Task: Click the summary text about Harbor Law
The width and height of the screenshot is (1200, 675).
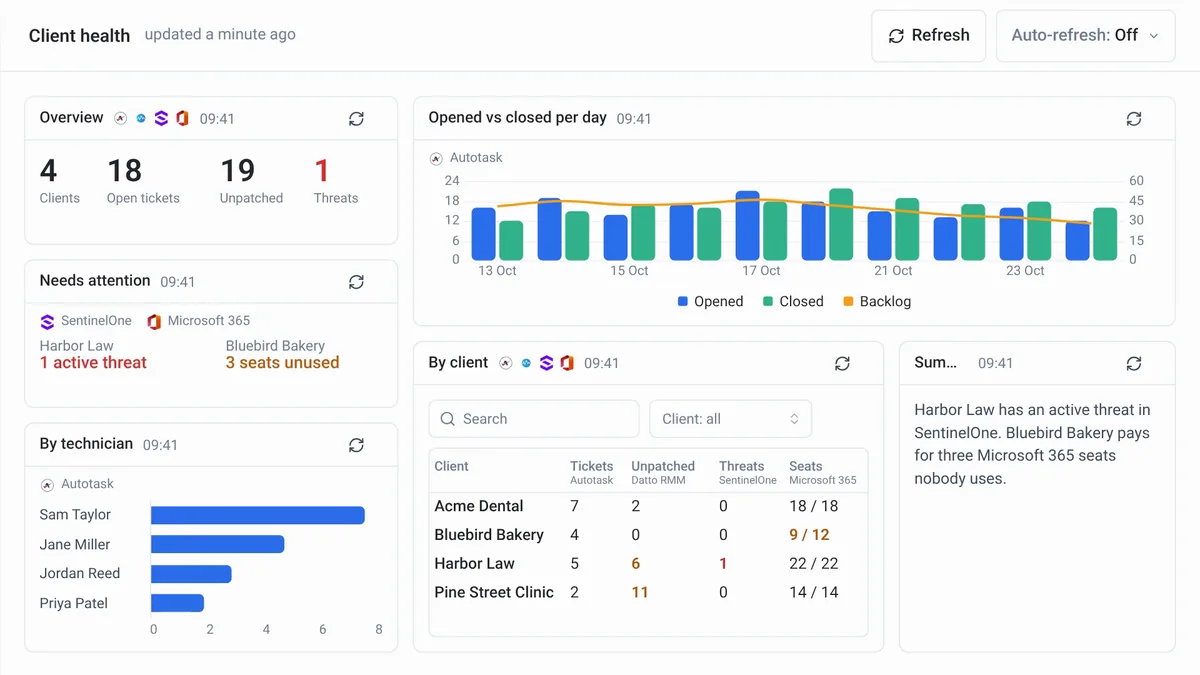Action: [x=1032, y=444]
